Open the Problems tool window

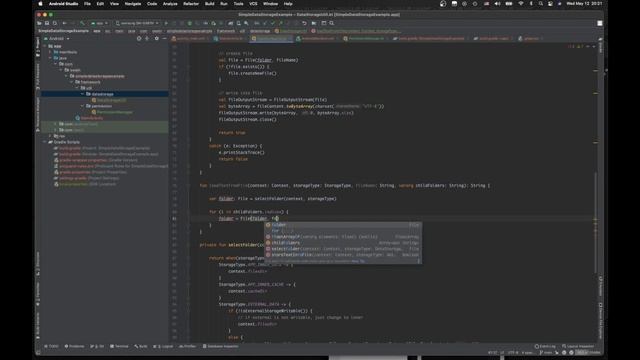tap(74, 346)
